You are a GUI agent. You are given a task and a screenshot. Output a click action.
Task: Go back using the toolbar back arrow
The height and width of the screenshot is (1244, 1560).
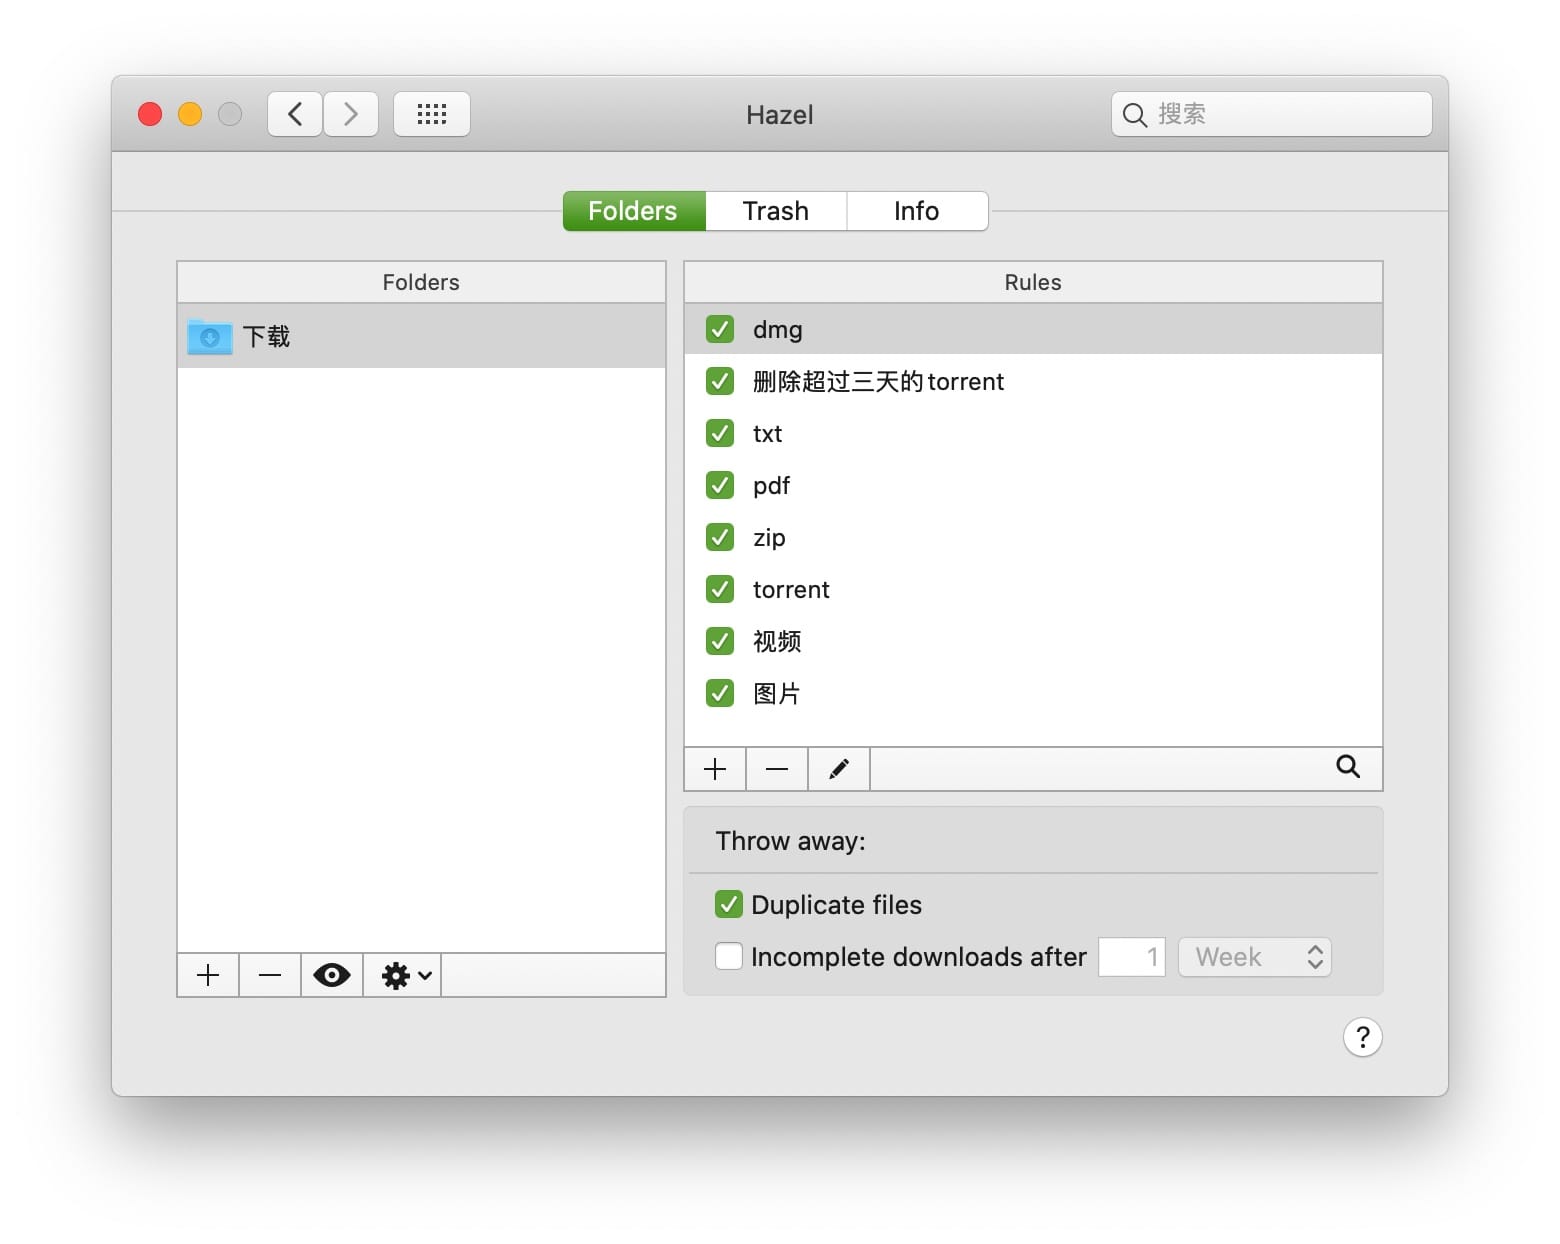(295, 114)
